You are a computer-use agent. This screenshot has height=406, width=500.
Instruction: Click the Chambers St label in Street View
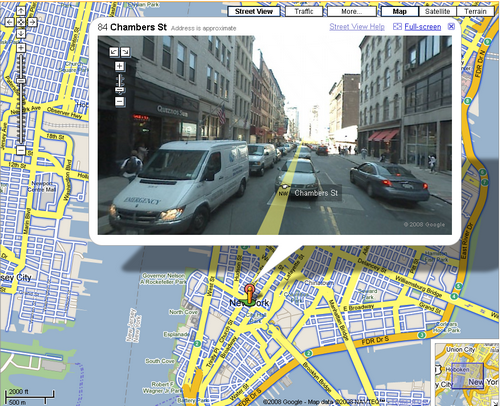[x=316, y=193]
